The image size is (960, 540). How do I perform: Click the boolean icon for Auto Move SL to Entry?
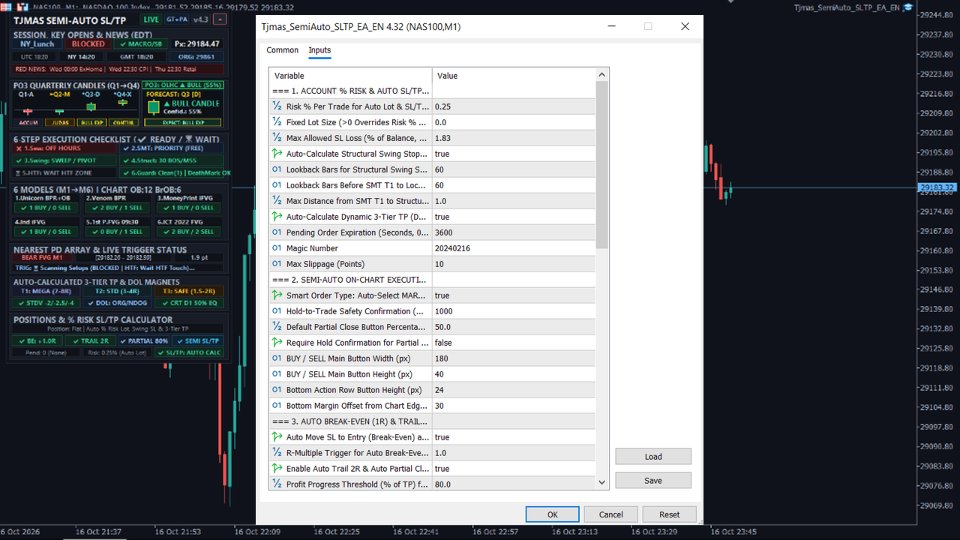[277, 437]
